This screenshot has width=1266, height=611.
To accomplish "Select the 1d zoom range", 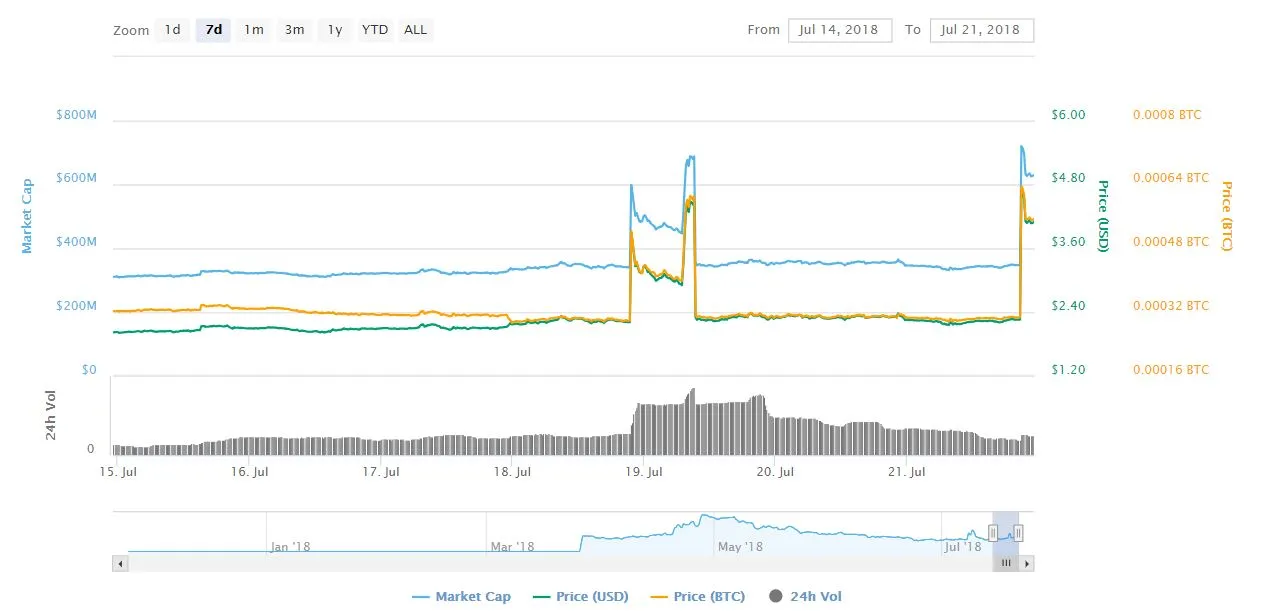I will click(172, 30).
